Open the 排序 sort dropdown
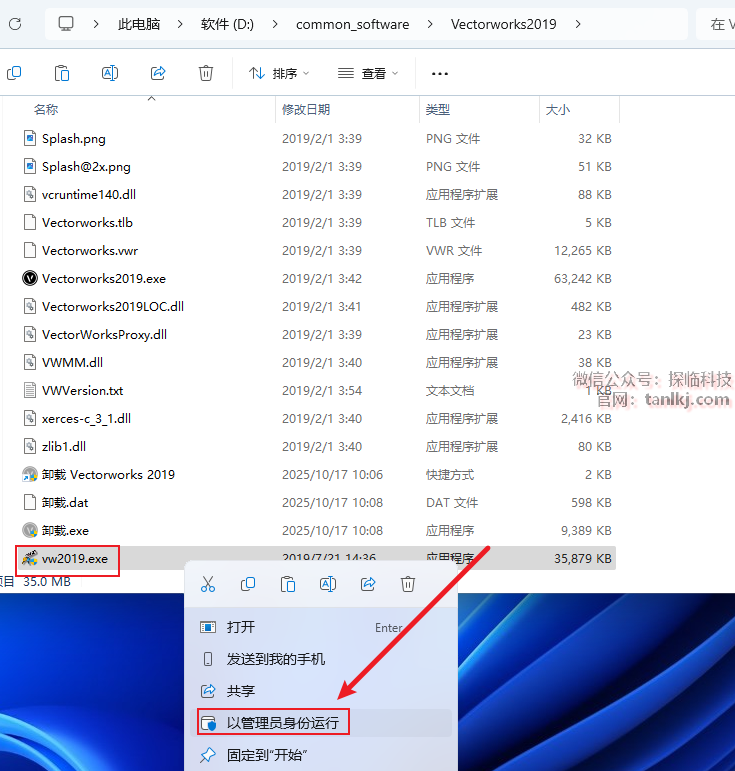This screenshot has height=771, width=735. [x=279, y=73]
